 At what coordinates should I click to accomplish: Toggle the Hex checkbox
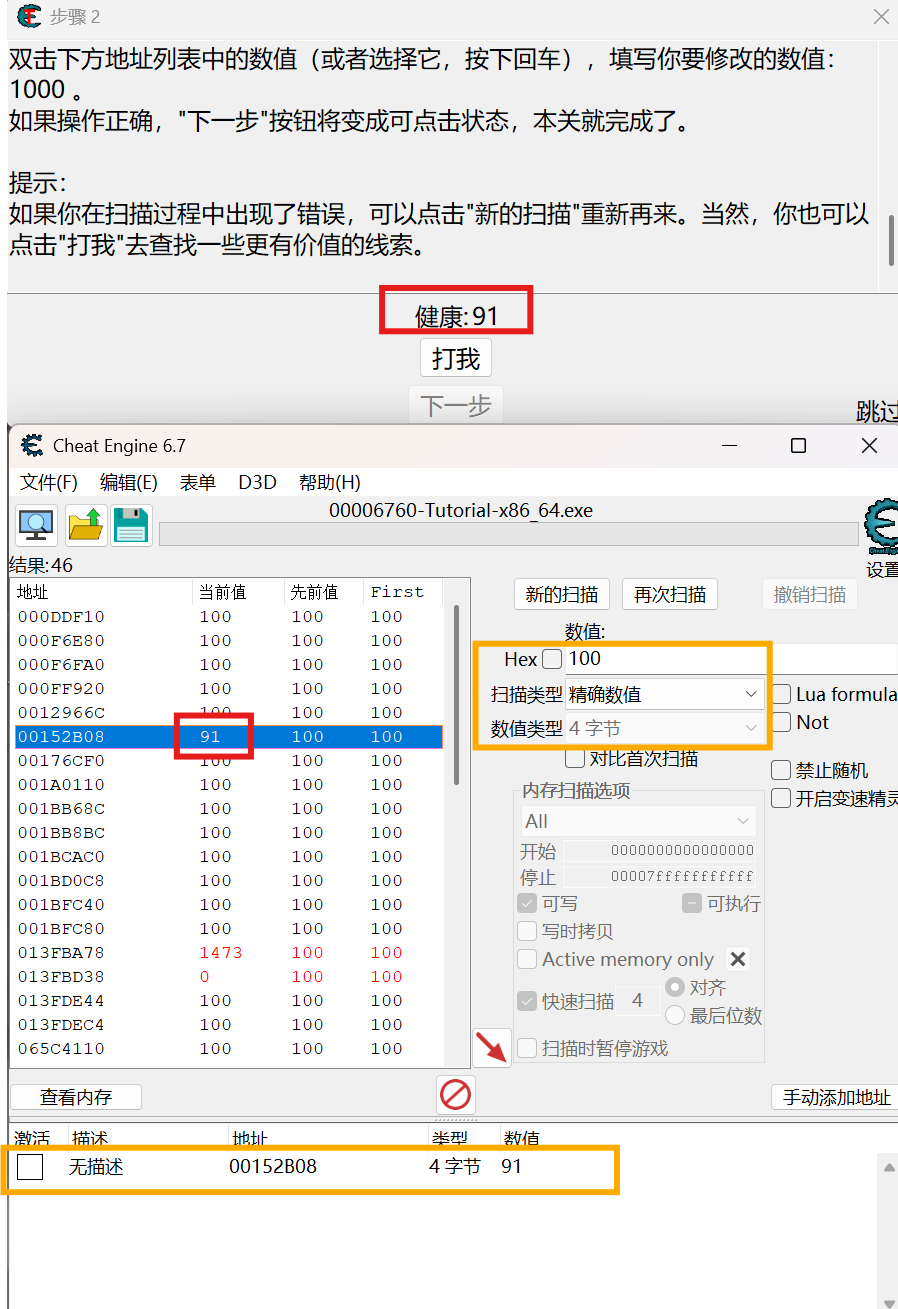point(552,659)
